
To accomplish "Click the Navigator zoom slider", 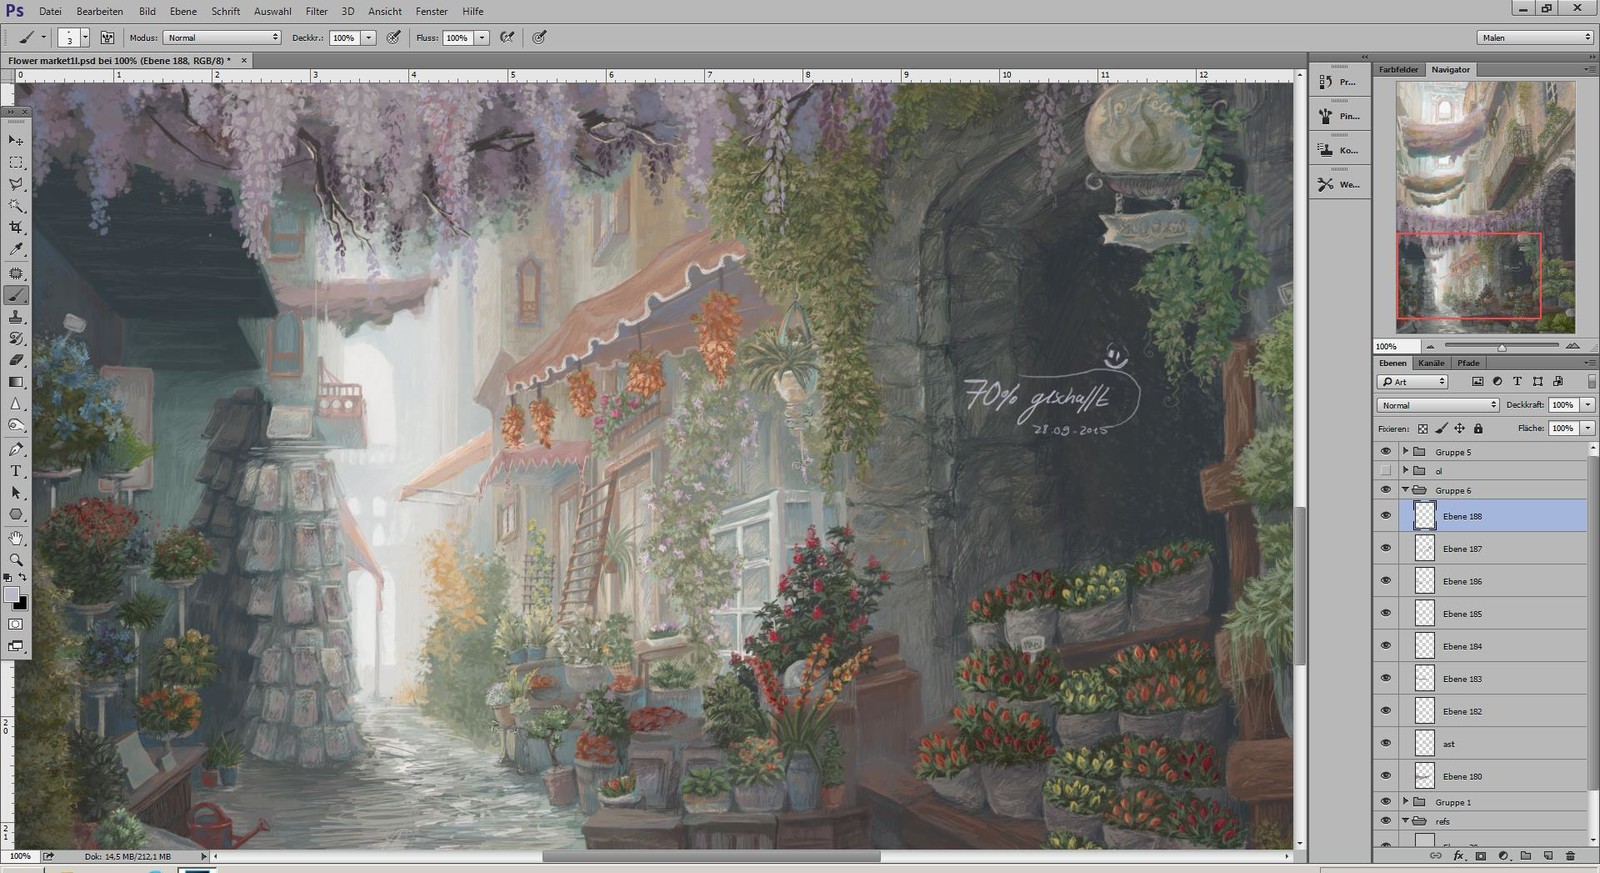I will [x=1501, y=346].
